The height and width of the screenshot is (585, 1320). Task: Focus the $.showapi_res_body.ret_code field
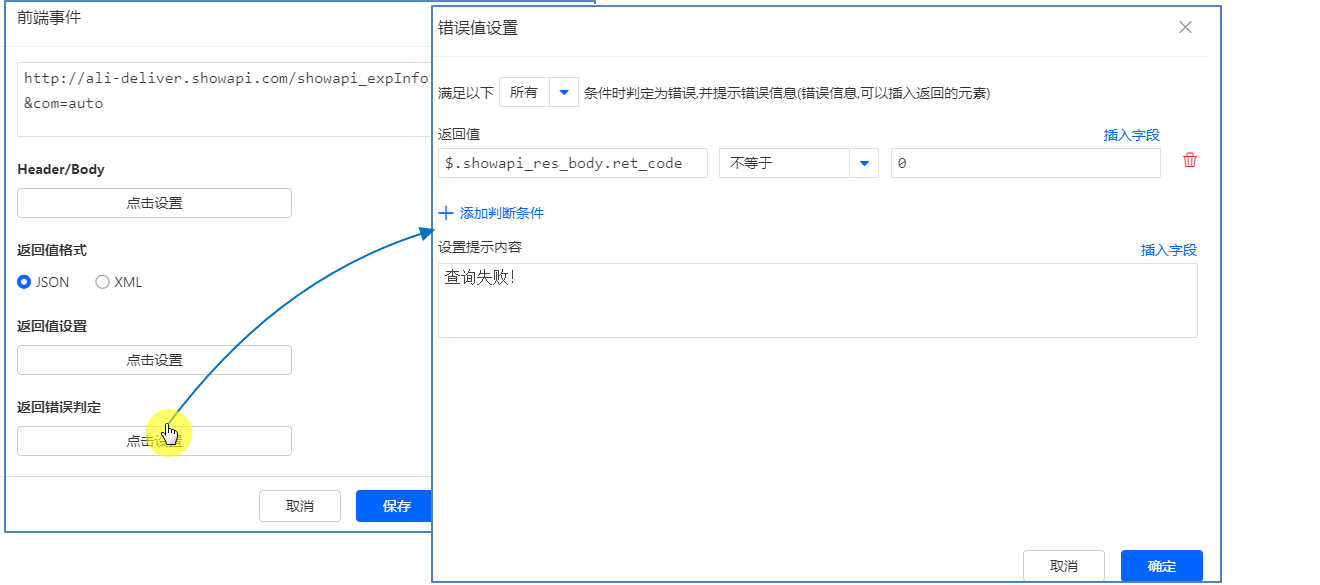click(572, 163)
